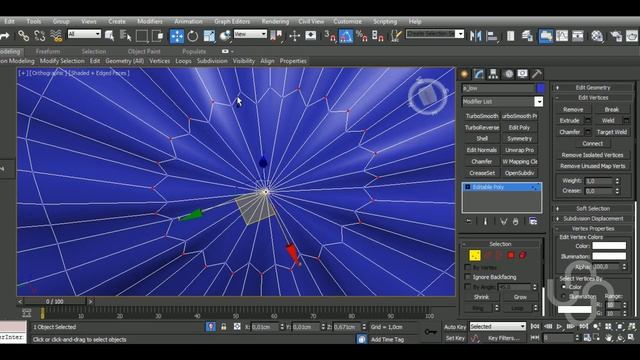The width and height of the screenshot is (640, 360).
Task: Select Vertex sub-object level icon
Action: [474, 255]
